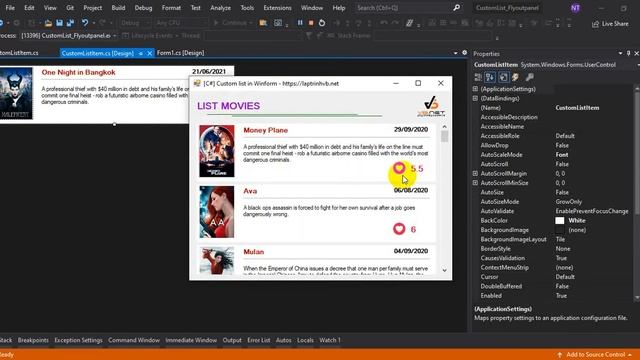Viewport: 640px width, 360px height.
Task: Click the List Movies vertical scrollbar thumb
Action: (444, 136)
